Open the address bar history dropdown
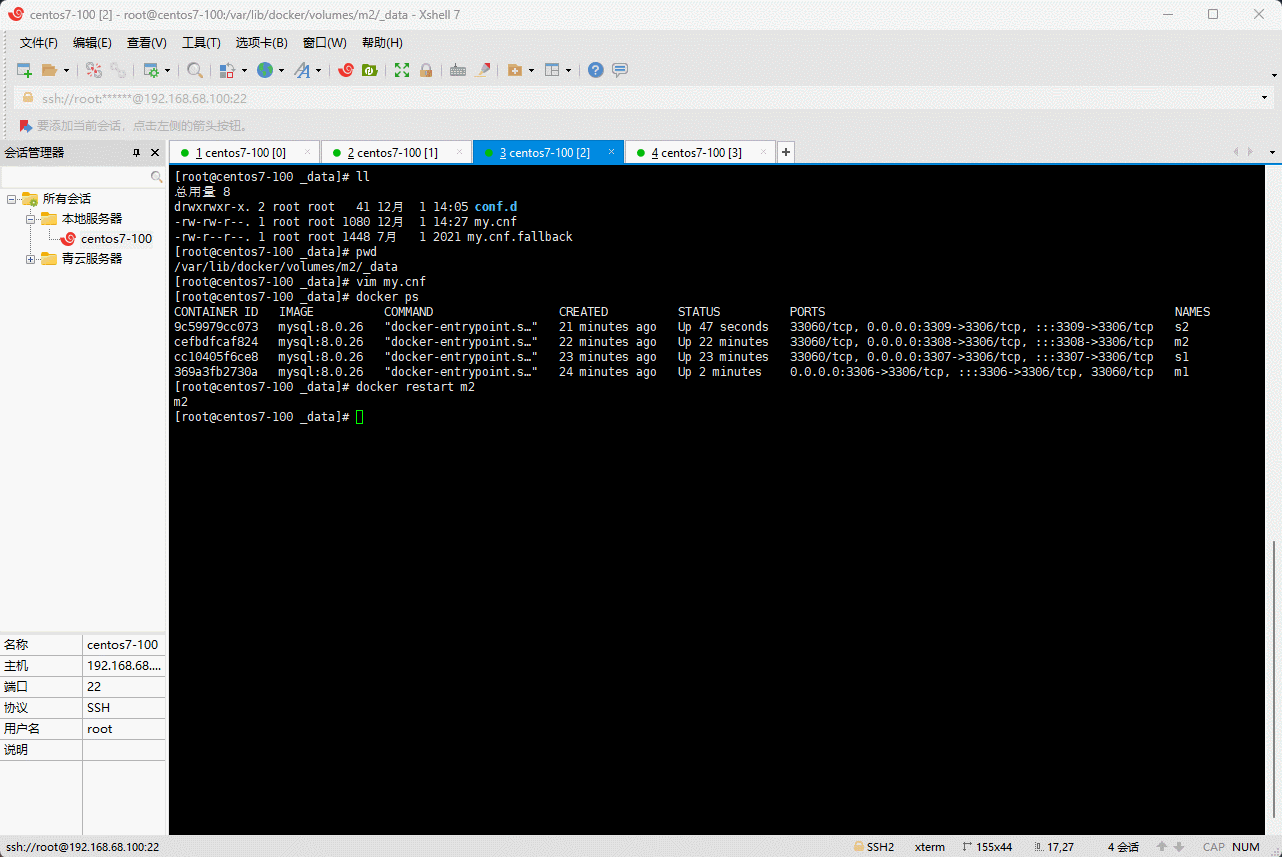This screenshot has width=1282, height=857. click(1265, 98)
